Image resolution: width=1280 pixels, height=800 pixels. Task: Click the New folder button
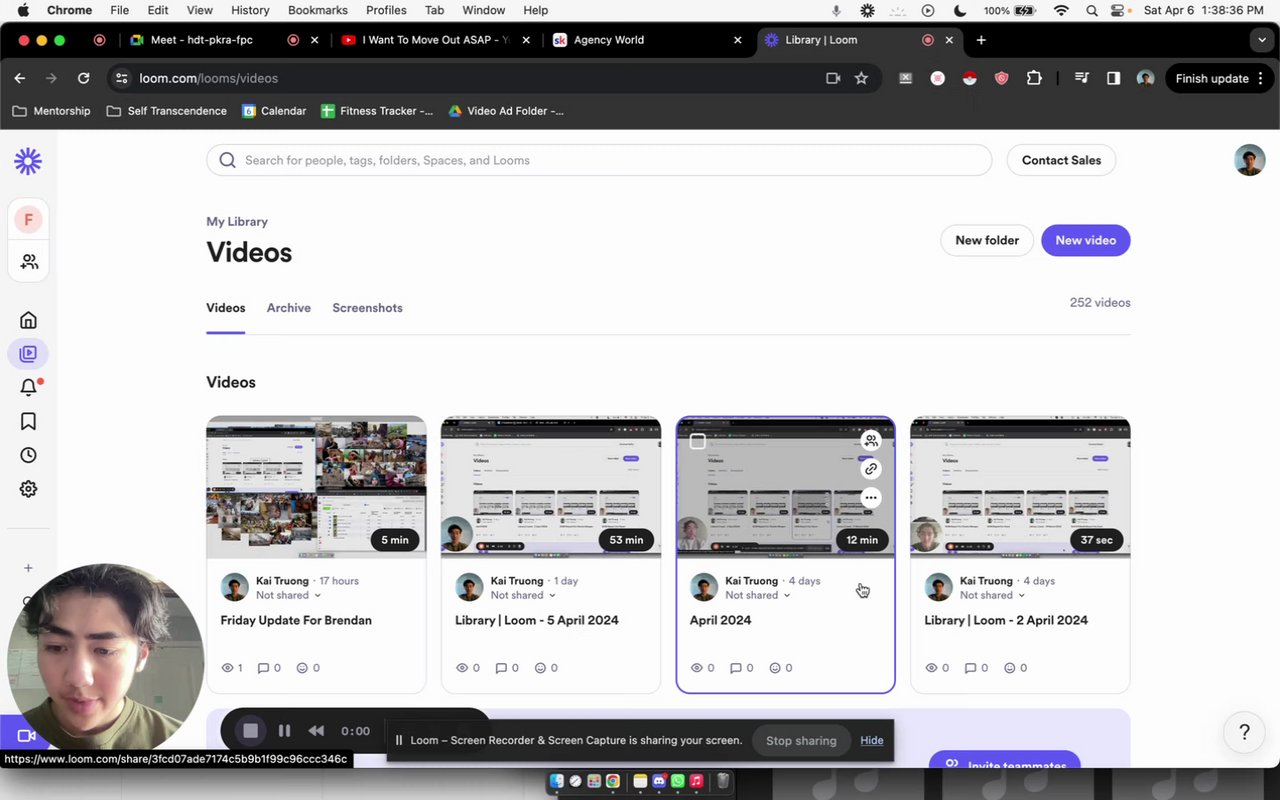coord(987,240)
